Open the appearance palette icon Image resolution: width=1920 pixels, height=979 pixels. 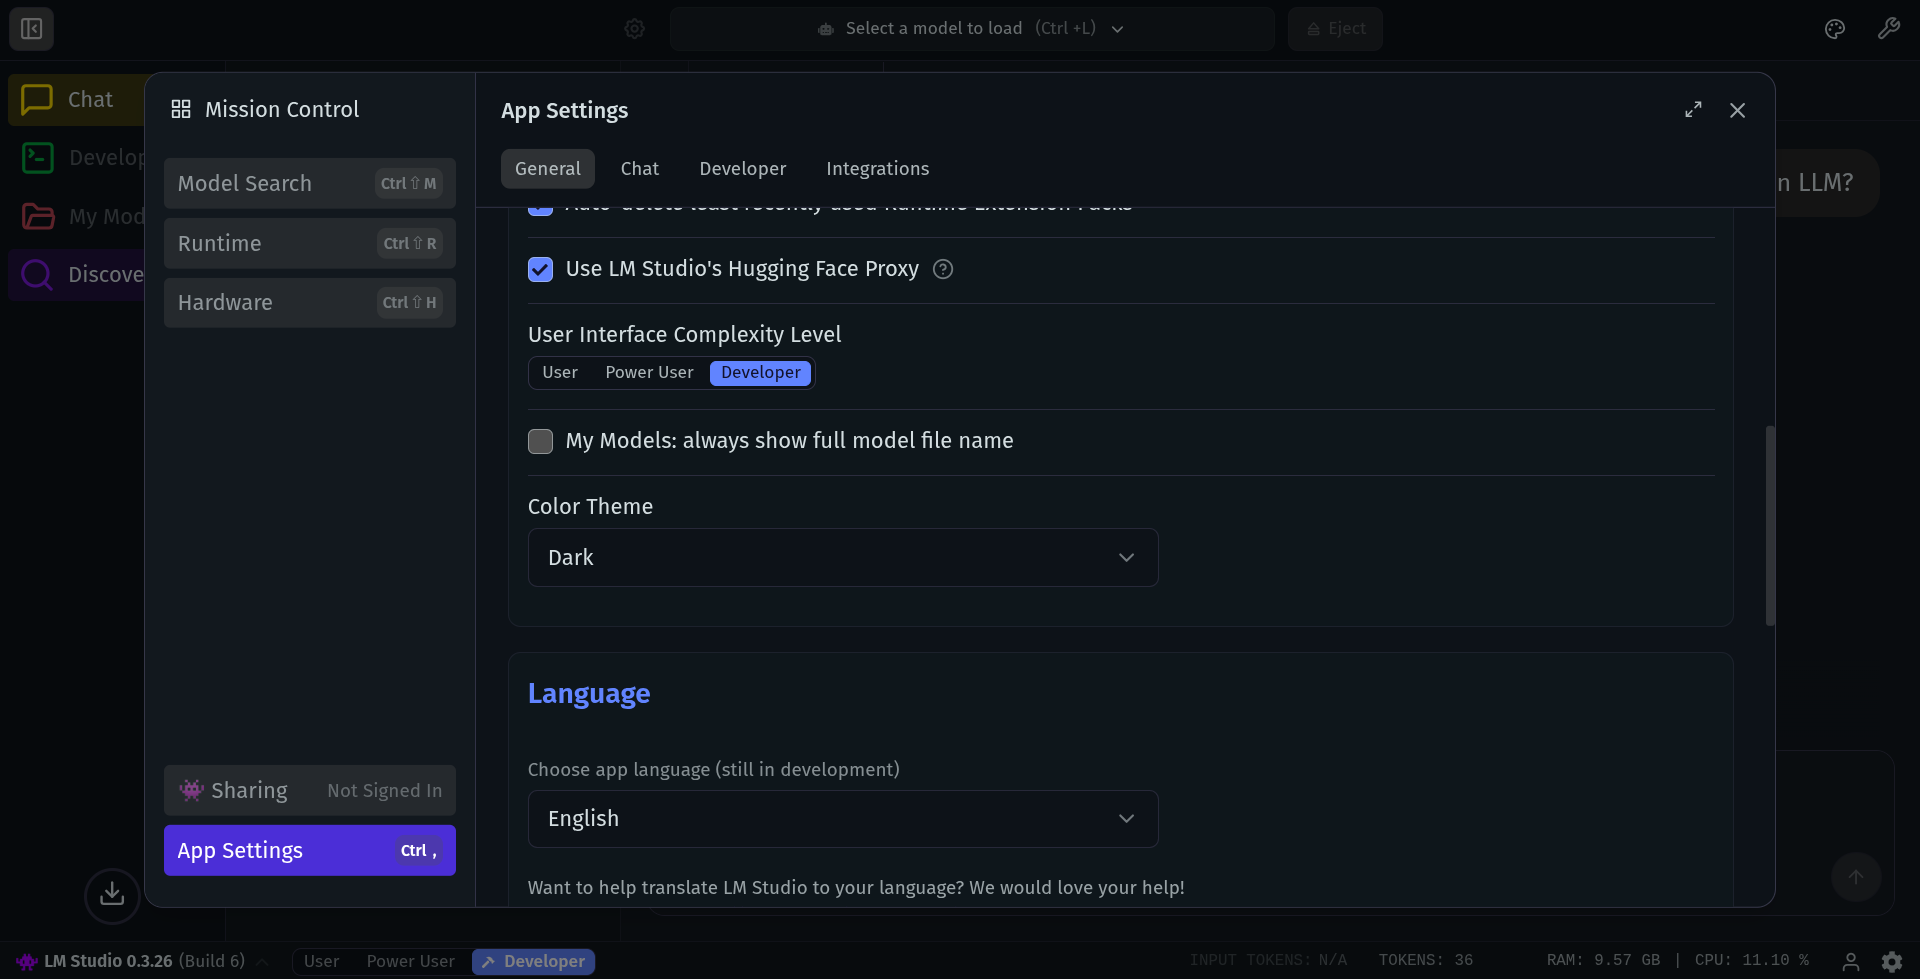[1834, 29]
